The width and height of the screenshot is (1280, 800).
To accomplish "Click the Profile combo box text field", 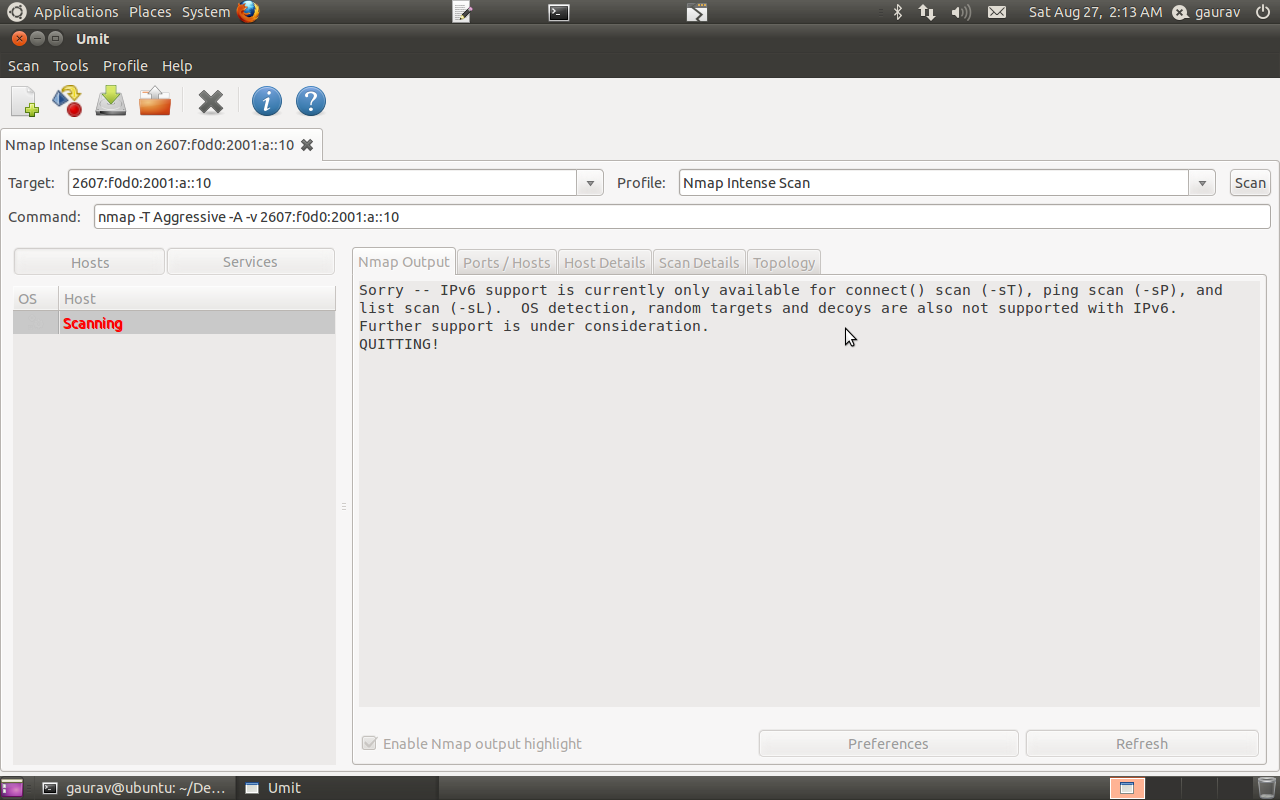I will [934, 183].
